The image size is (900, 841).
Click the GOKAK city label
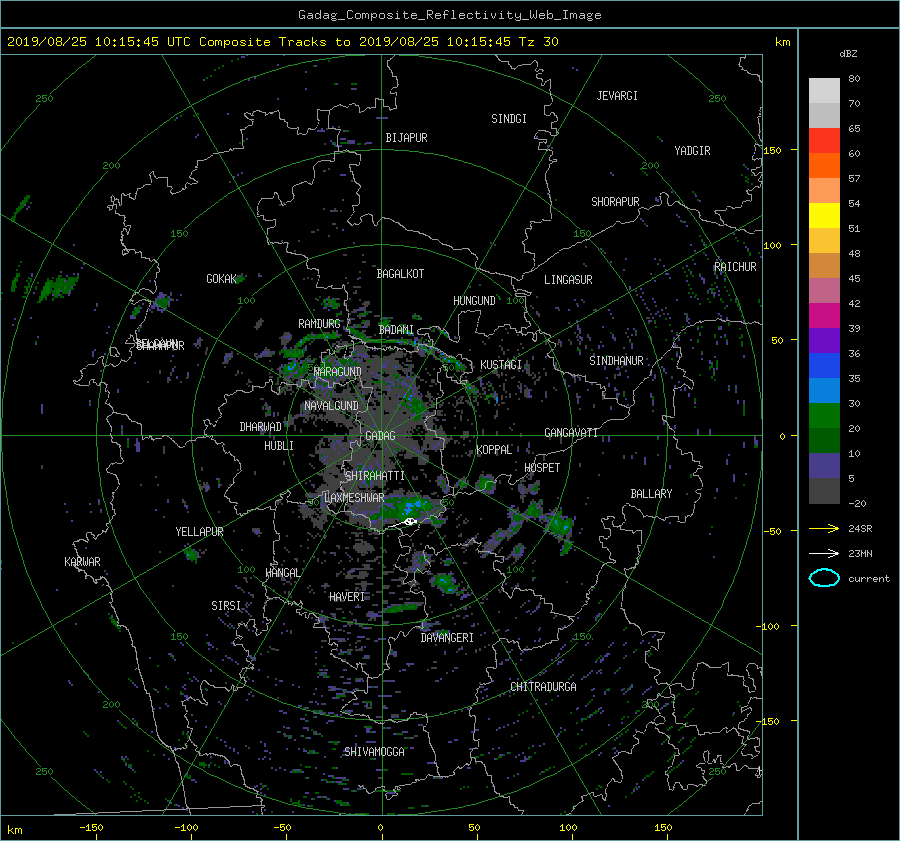(x=221, y=279)
